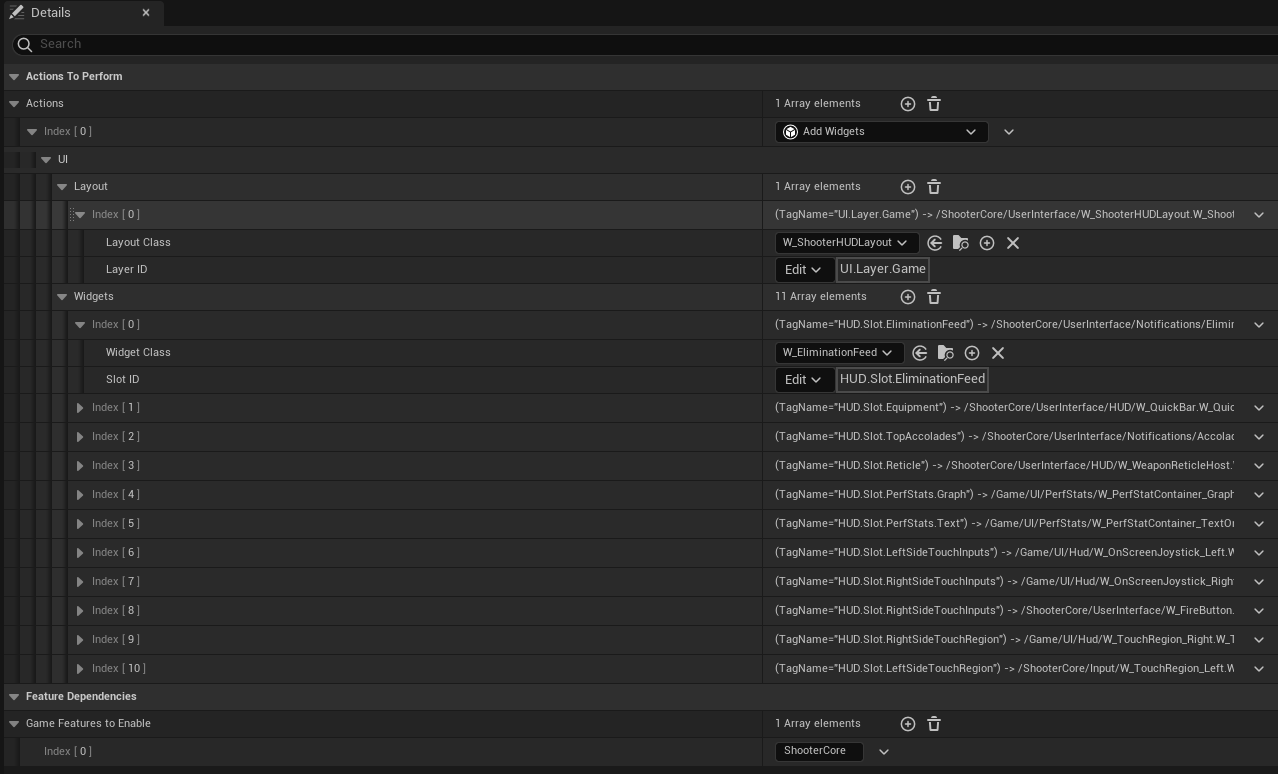Click the Search field in Details
The width and height of the screenshot is (1278, 774).
pyautogui.click(x=640, y=44)
